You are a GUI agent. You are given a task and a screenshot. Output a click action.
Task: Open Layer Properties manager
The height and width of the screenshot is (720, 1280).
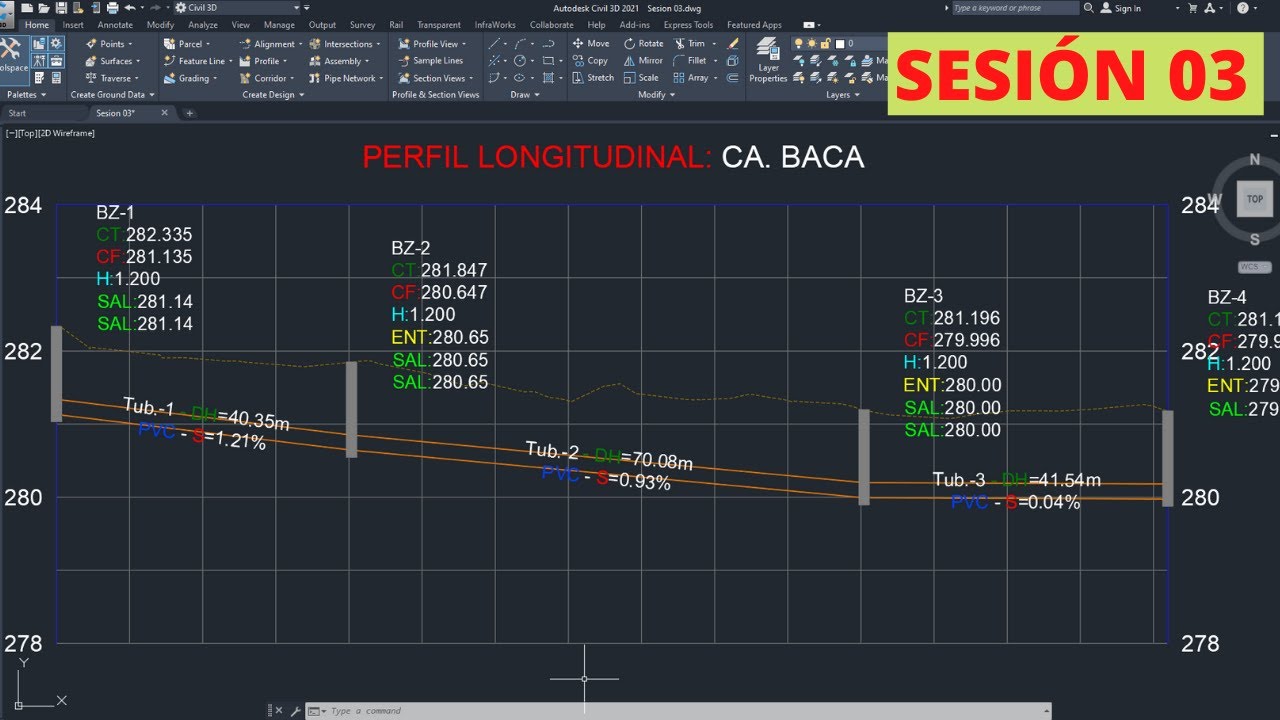pyautogui.click(x=768, y=60)
